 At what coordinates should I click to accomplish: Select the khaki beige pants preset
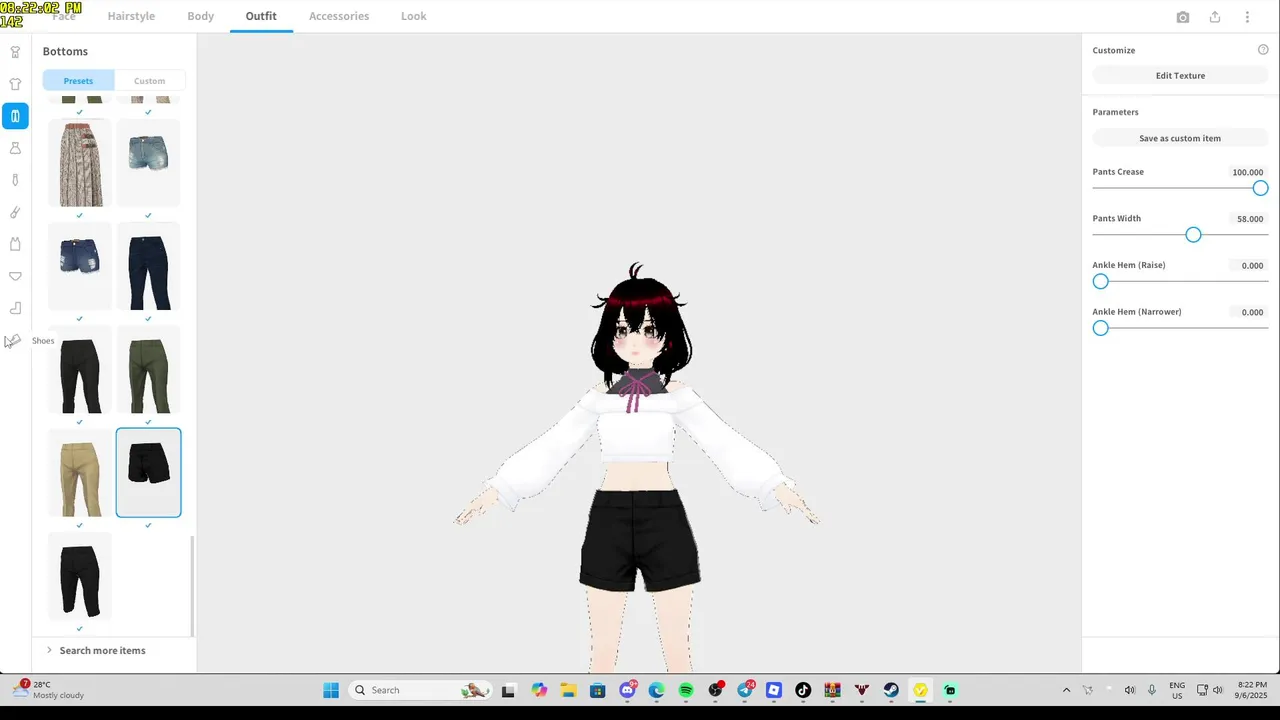(80, 473)
